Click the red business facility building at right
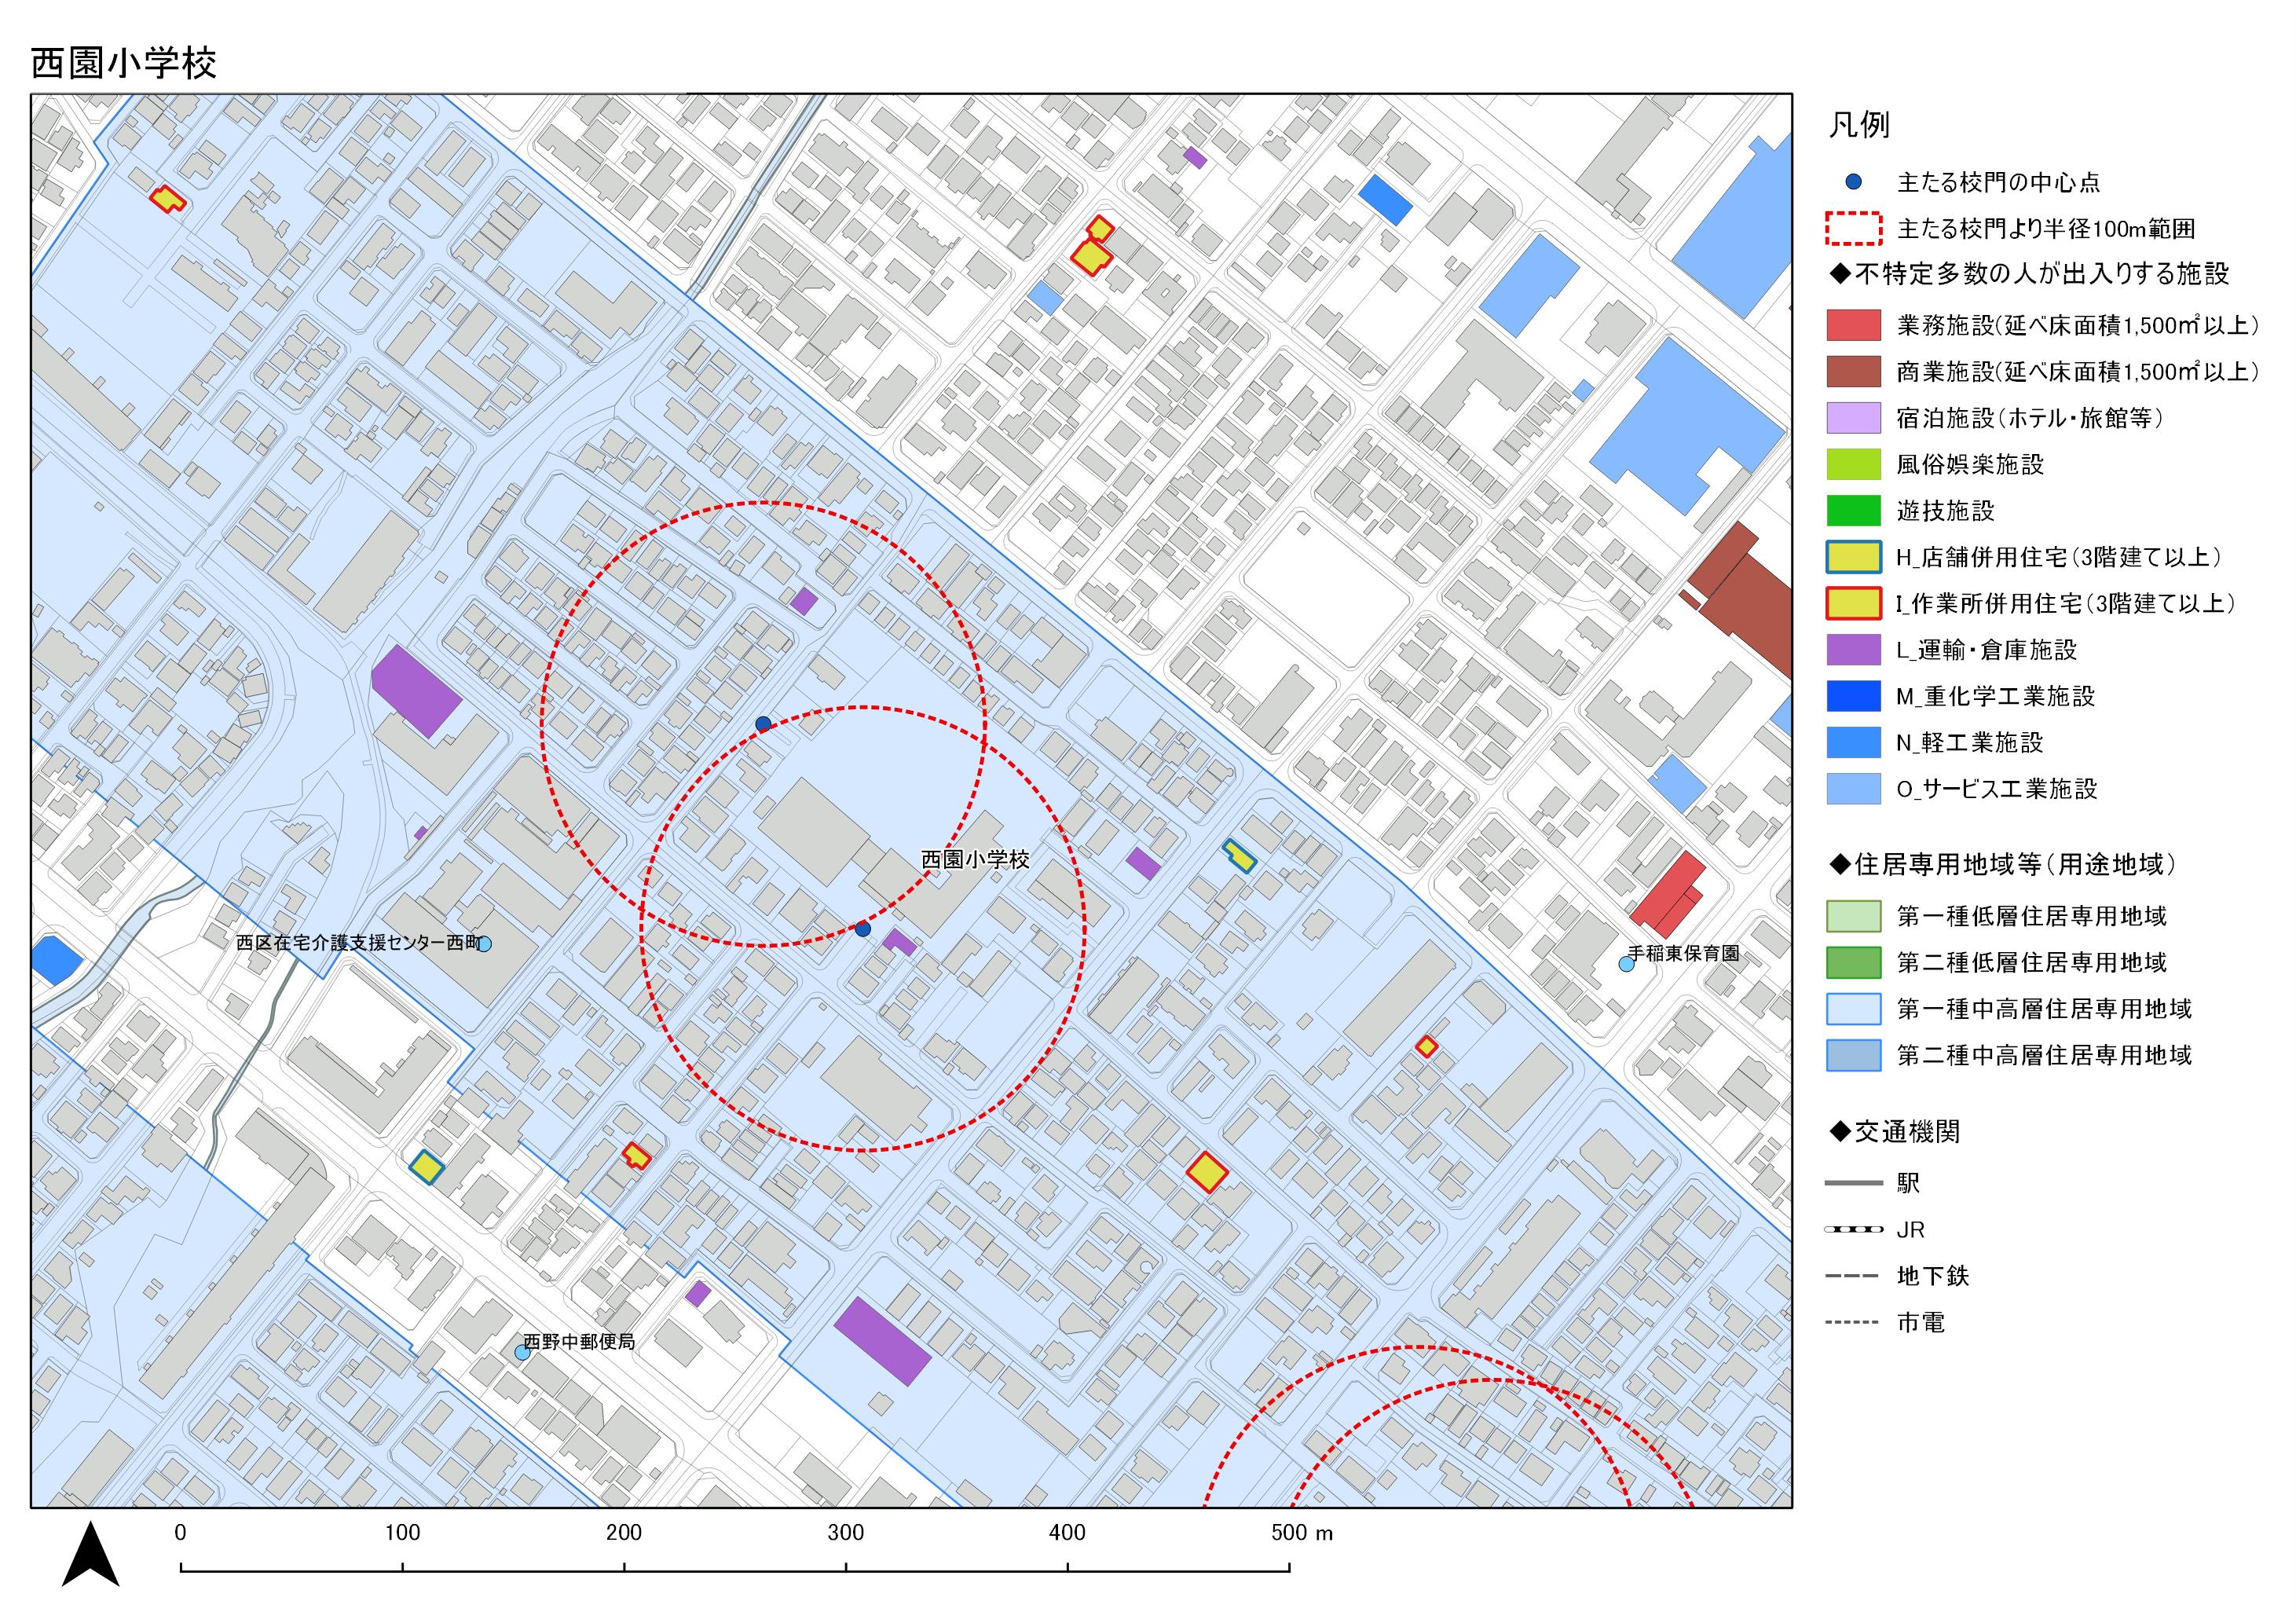This screenshot has height=1623, width=2296. pyautogui.click(x=1668, y=896)
